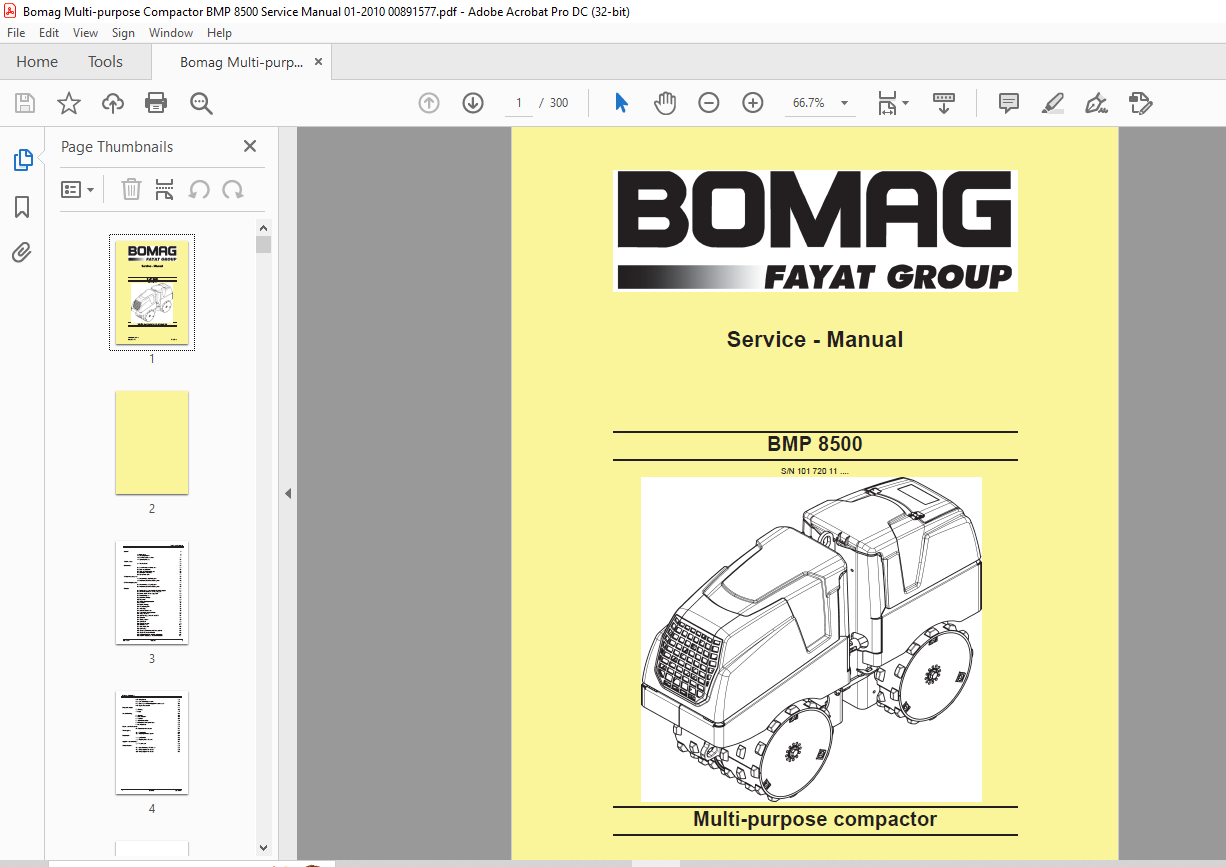Click the Service - Manual heading text
Screen dimensions: 1226x867
[x=815, y=339]
